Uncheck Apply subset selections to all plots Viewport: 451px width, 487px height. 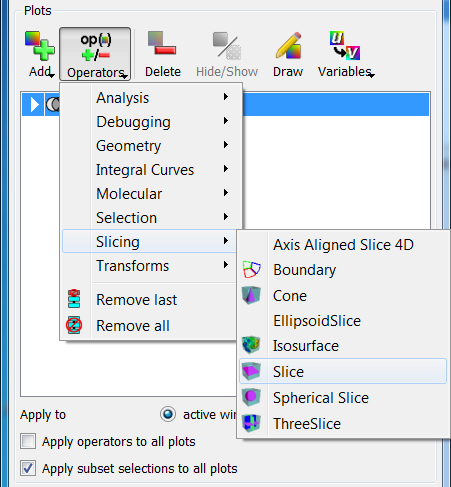28,468
